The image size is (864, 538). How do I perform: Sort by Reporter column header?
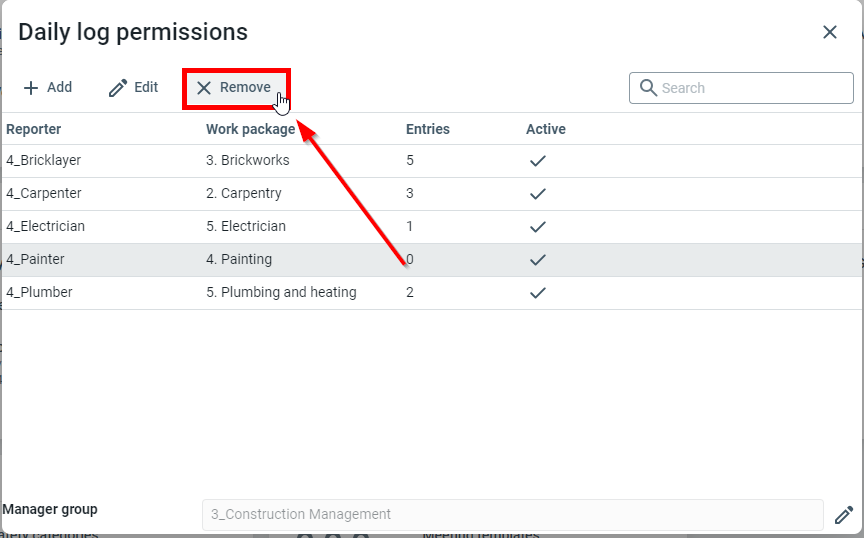tap(34, 129)
